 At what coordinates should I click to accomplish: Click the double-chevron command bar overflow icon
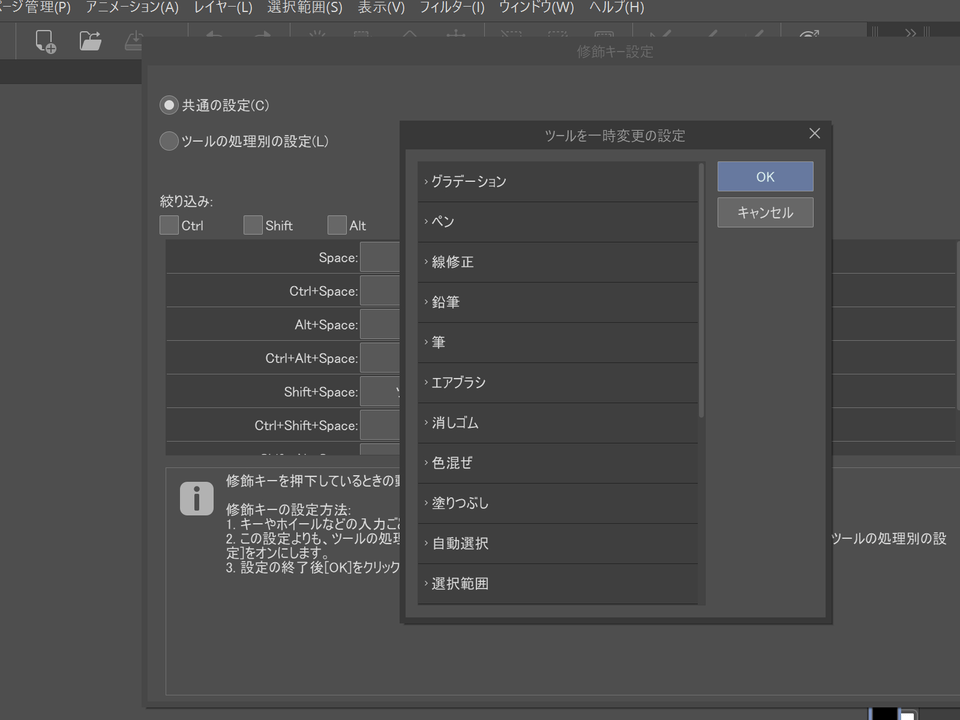[x=910, y=32]
